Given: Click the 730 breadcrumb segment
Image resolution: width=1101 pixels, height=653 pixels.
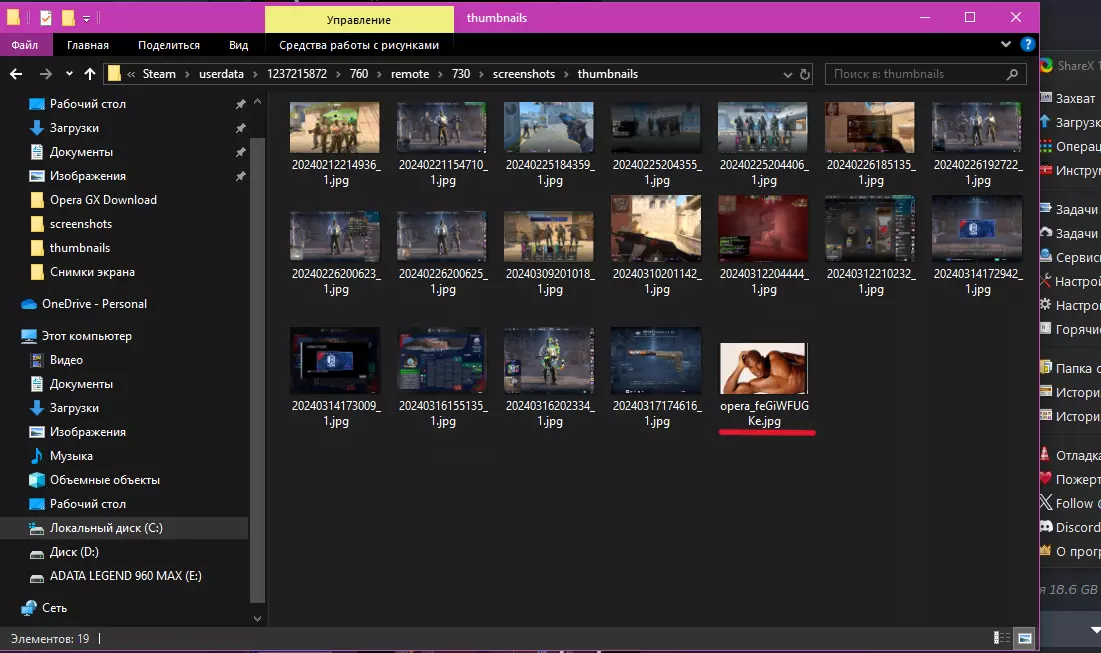Looking at the screenshot, I should (461, 74).
